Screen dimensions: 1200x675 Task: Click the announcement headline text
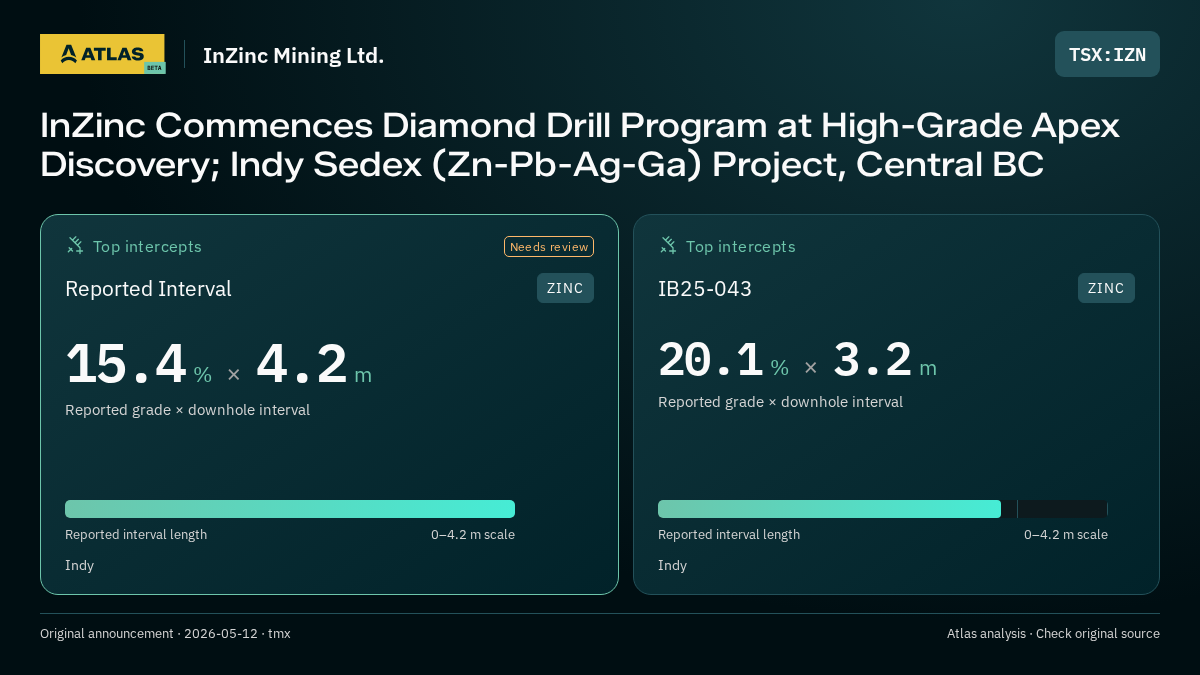[x=580, y=145]
